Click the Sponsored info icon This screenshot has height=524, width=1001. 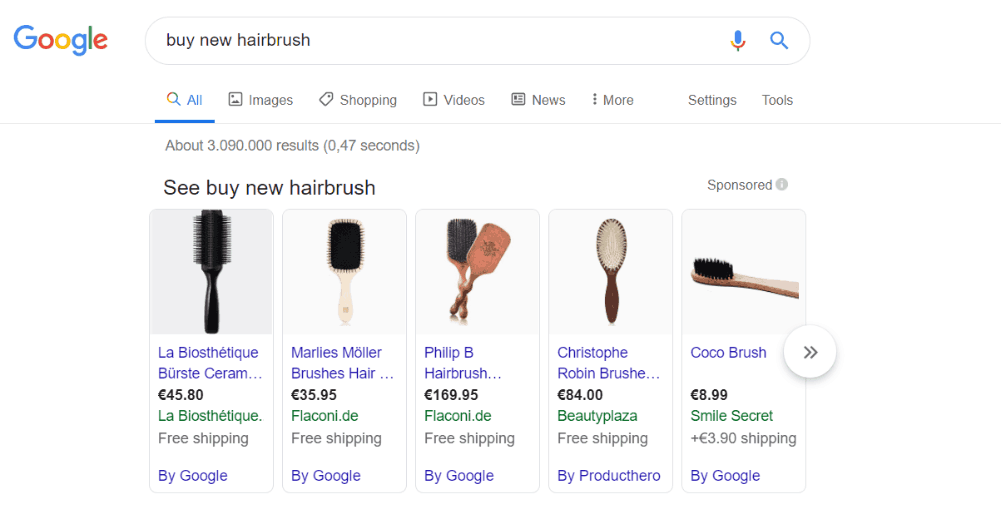pos(781,184)
